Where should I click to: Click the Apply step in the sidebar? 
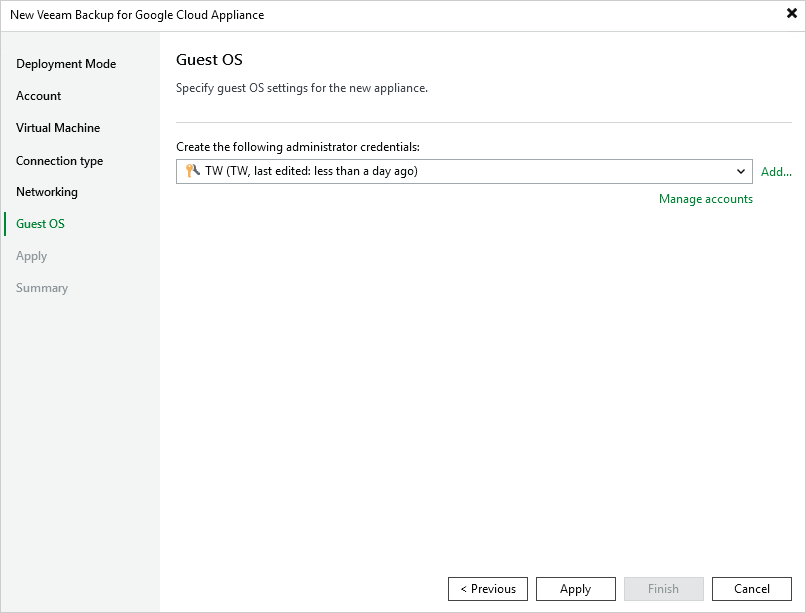31,256
